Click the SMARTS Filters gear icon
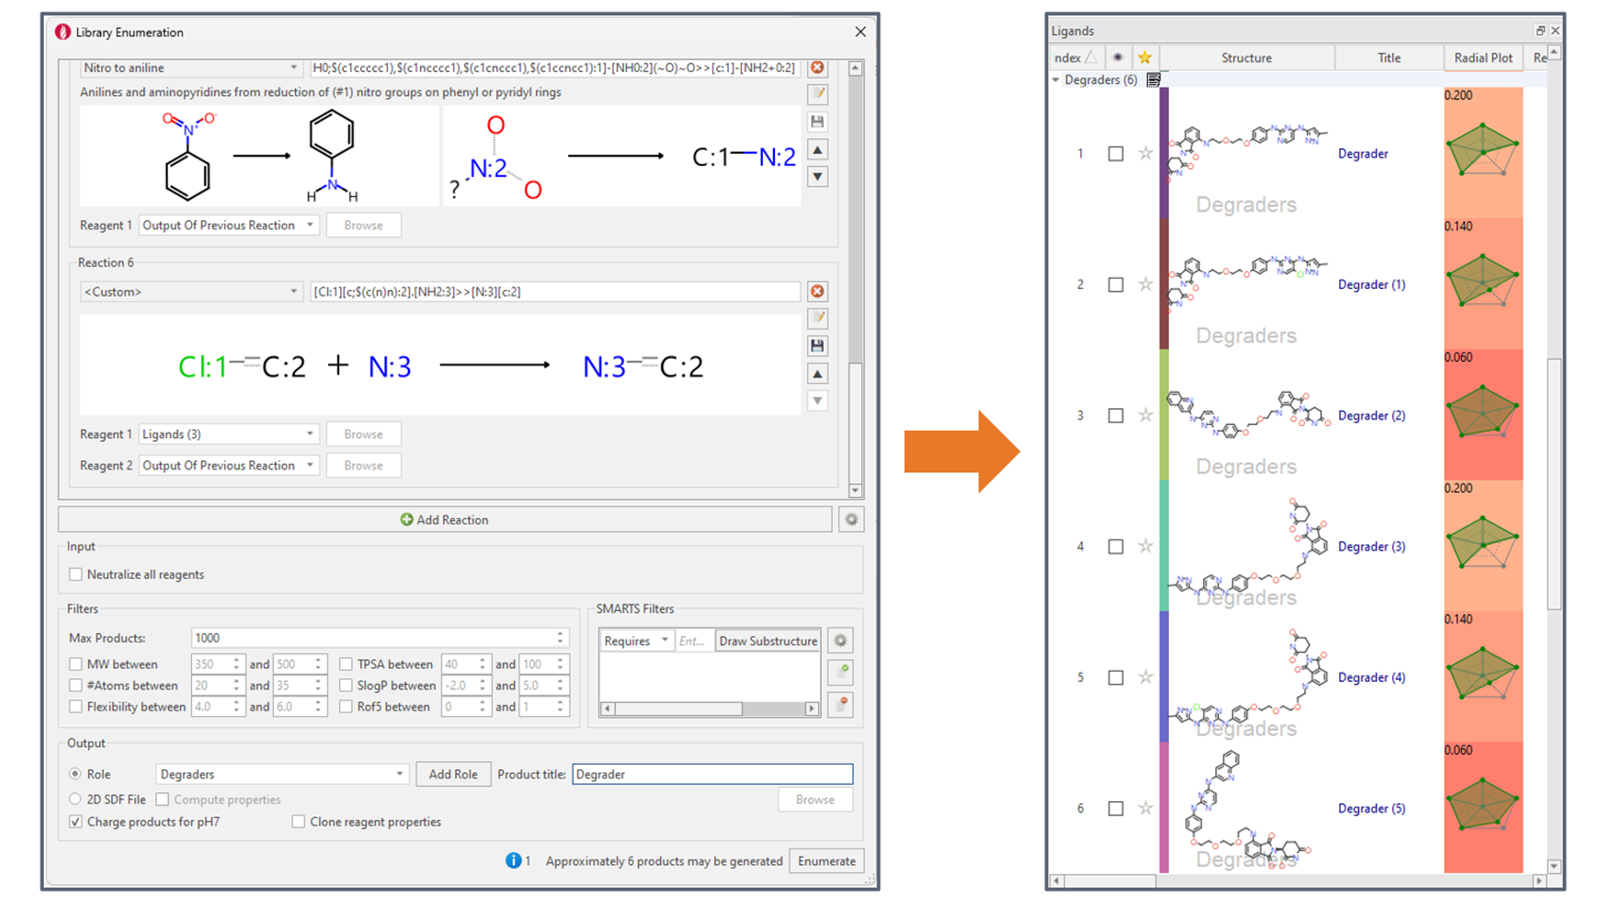The image size is (1600, 900). 841,641
